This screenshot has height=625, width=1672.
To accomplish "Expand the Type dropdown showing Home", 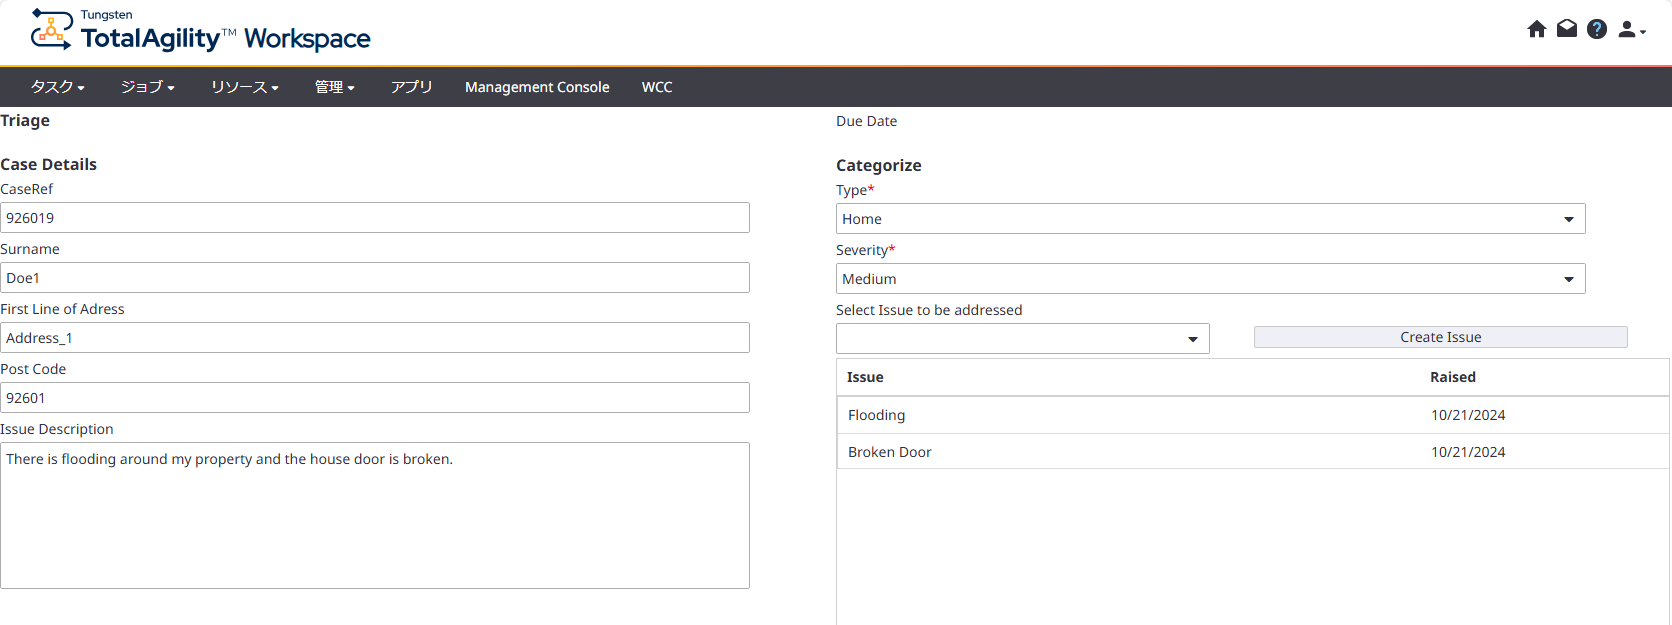I will [1210, 219].
